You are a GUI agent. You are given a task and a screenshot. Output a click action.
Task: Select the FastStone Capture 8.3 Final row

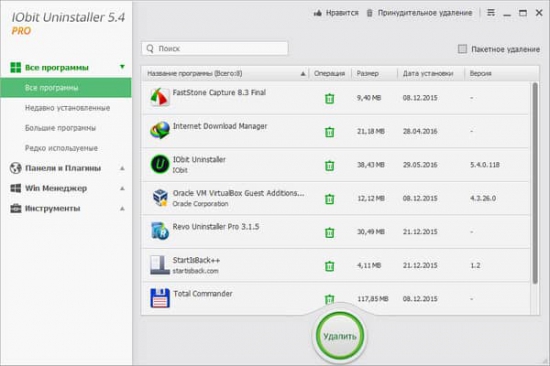(336, 97)
